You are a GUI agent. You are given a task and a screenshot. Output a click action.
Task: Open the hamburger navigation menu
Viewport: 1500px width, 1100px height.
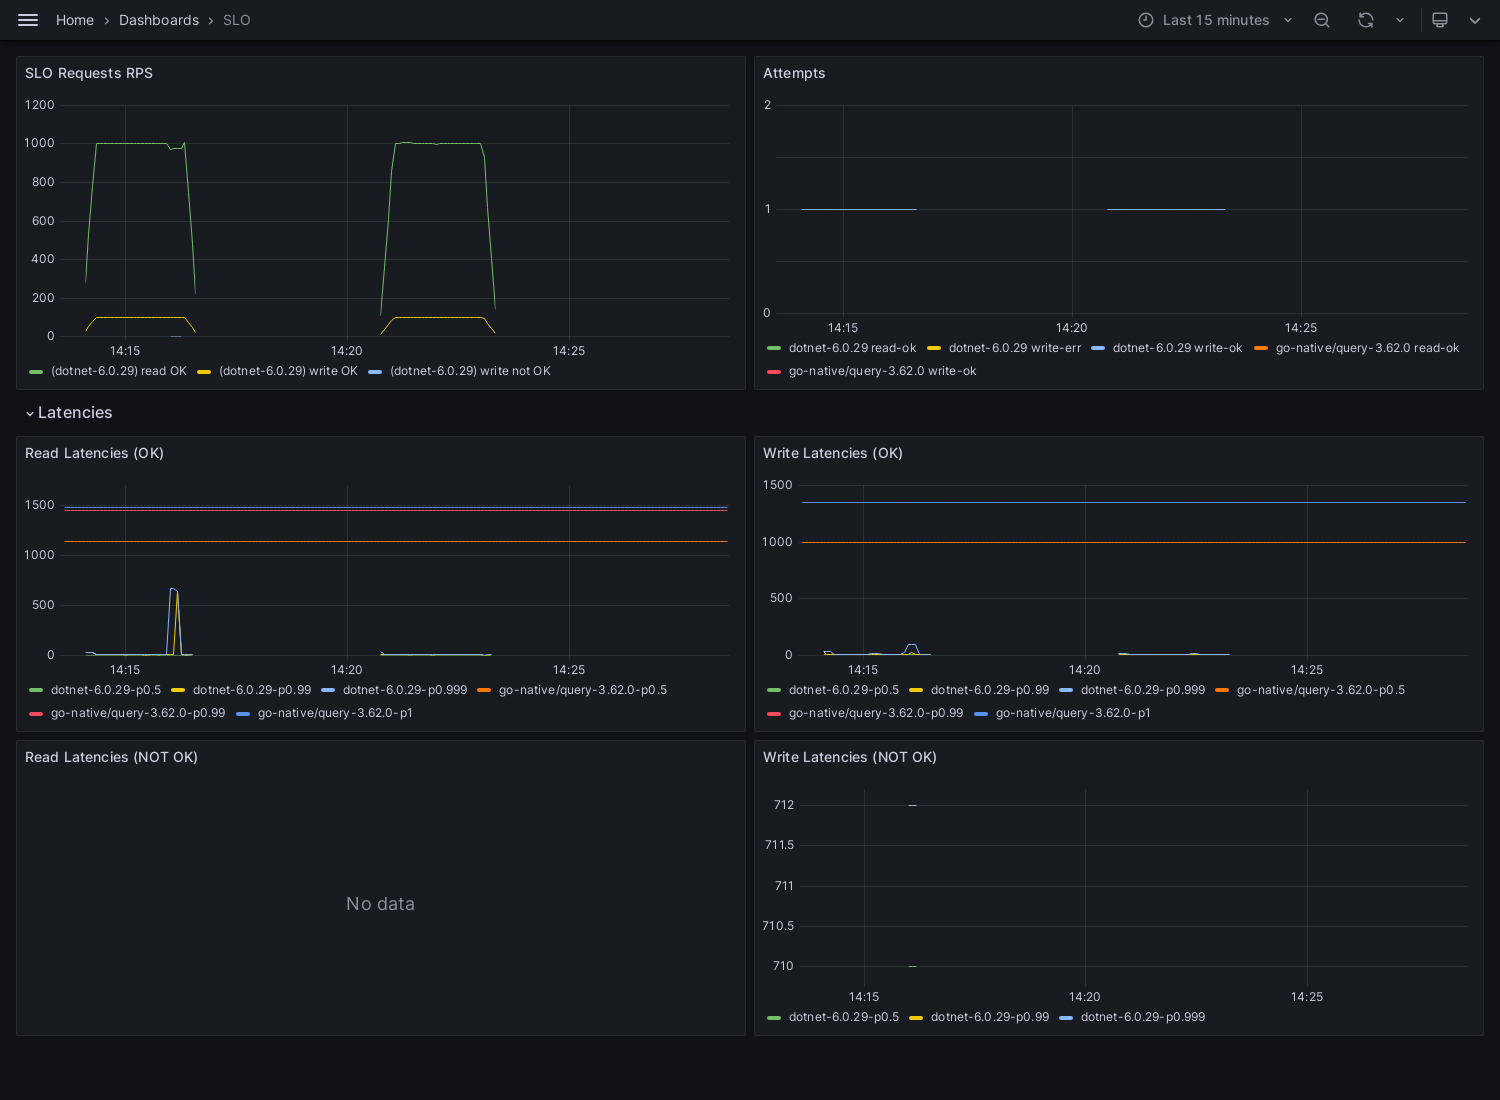[x=28, y=20]
